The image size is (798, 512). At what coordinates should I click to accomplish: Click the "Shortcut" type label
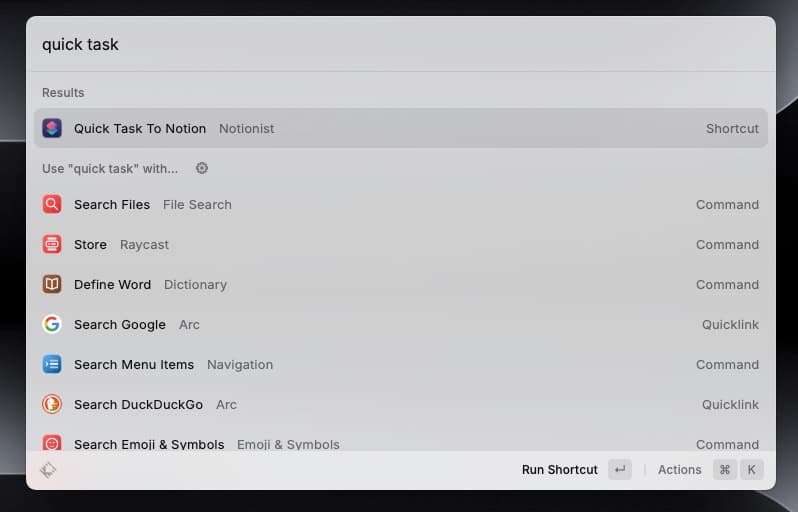tap(732, 129)
